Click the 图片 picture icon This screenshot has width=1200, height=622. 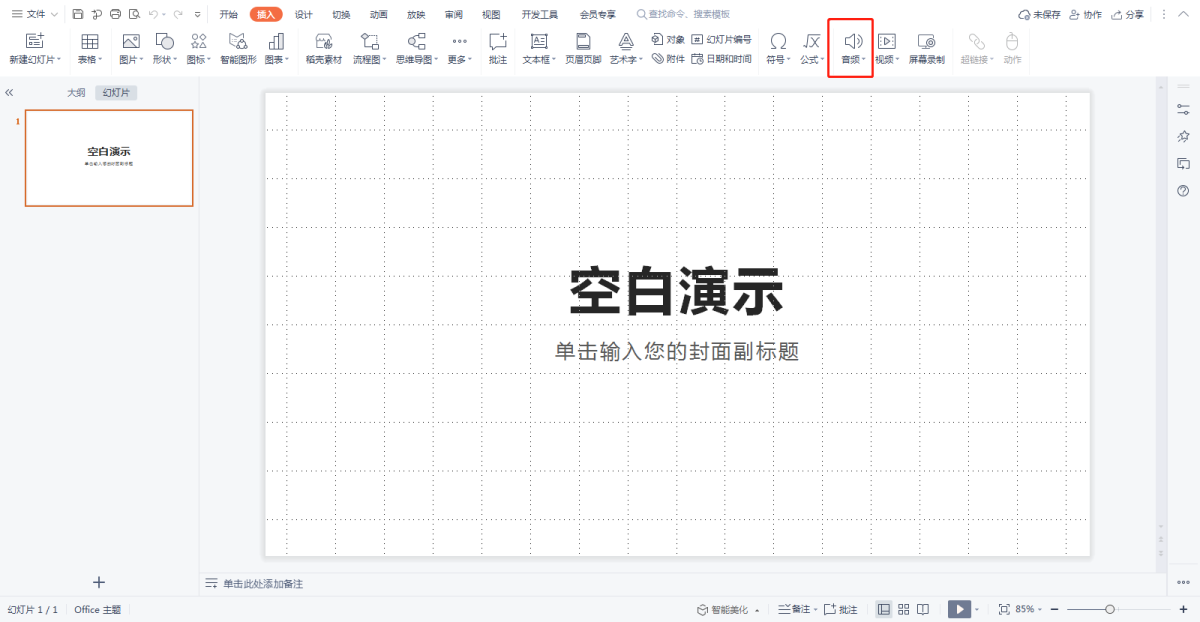130,41
